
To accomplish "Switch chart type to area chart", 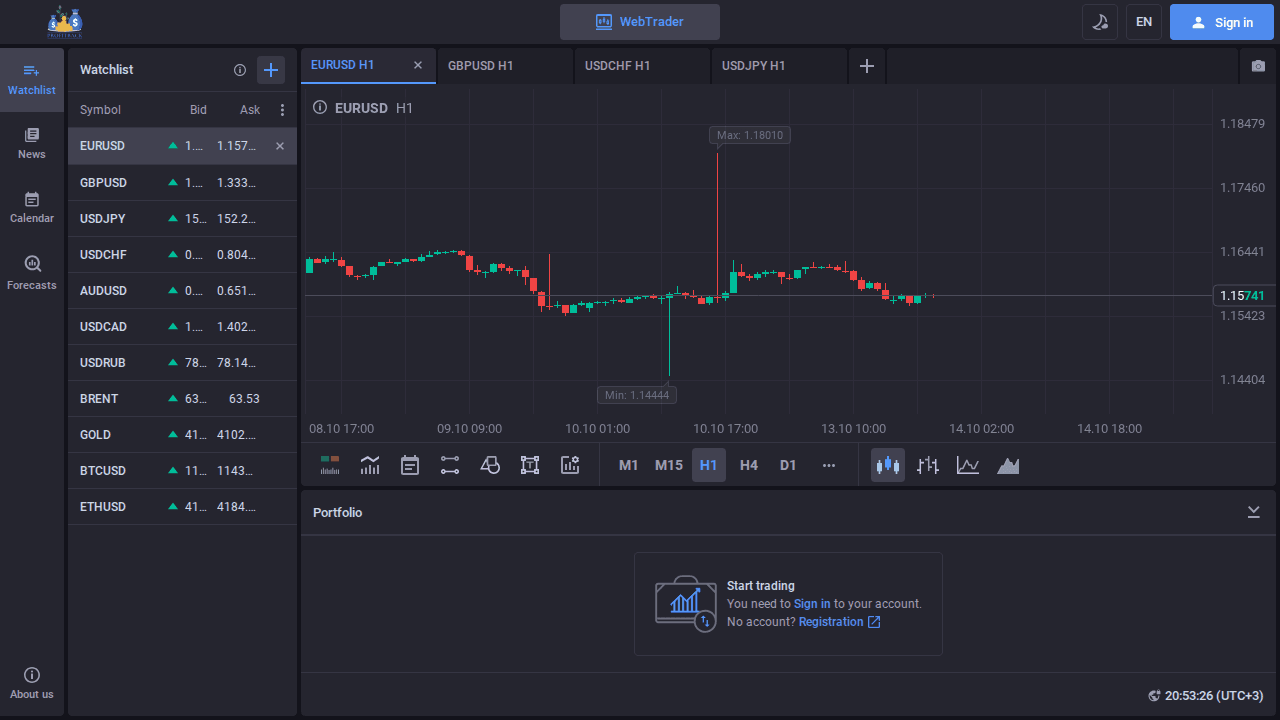I will (1008, 465).
